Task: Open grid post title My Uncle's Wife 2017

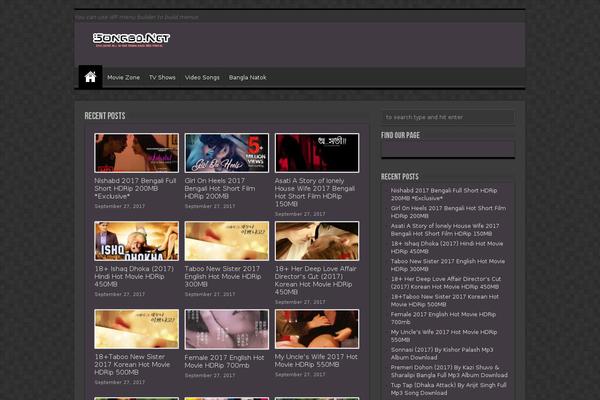Action: click(316, 361)
